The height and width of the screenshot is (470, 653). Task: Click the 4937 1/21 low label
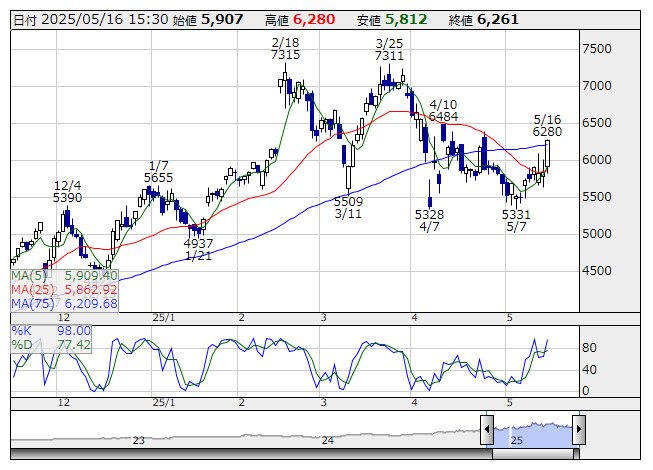pos(198,249)
